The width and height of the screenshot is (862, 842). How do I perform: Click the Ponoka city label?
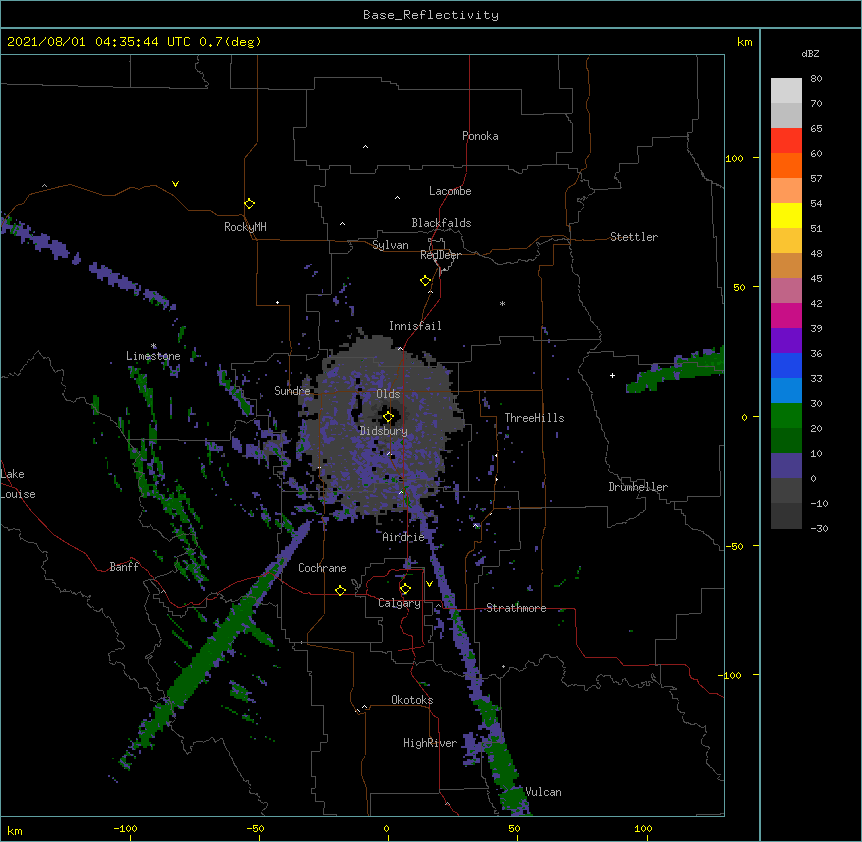pyautogui.click(x=480, y=136)
